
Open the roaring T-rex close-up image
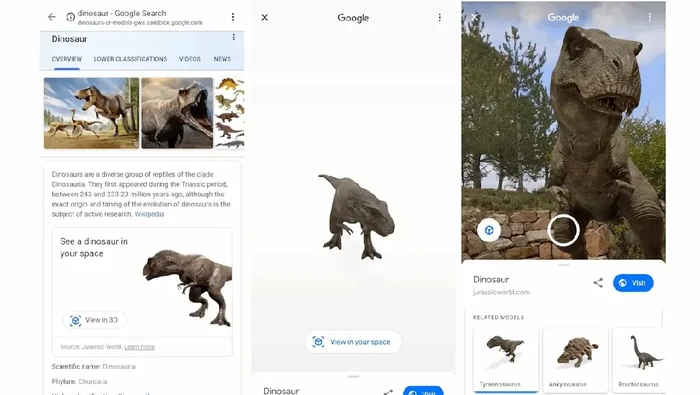(177, 113)
